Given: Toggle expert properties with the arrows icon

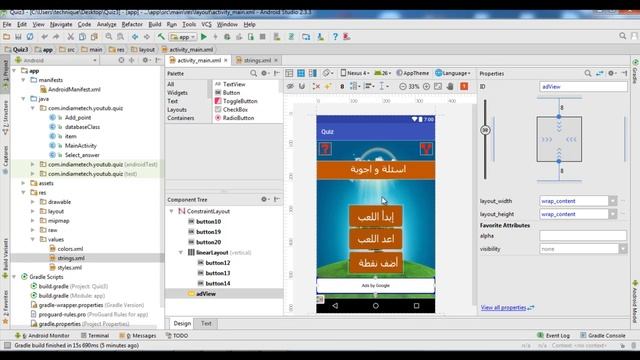Looking at the screenshot, I should 600,73.
